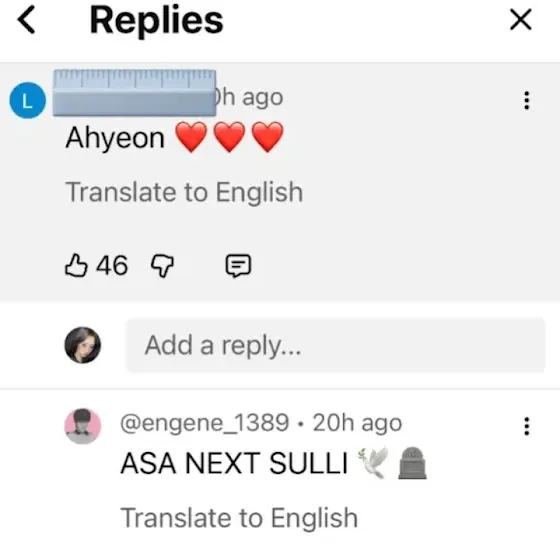
Task: Dislike the Ahyeon comment with thumbs down
Action: 162,265
